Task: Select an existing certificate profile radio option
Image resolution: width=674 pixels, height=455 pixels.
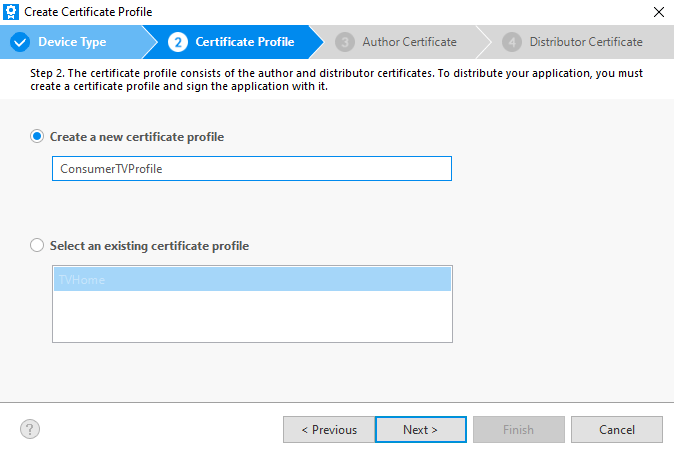Action: (37, 245)
